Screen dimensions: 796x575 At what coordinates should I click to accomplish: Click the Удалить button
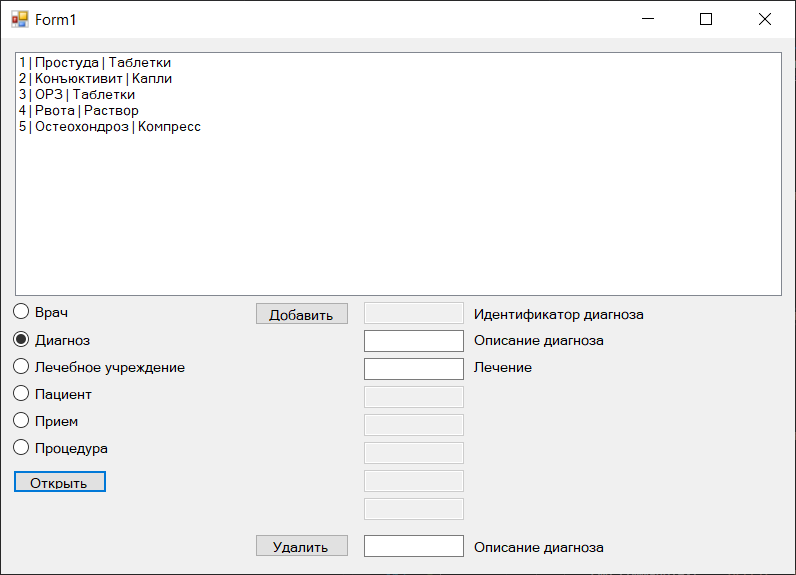[302, 546]
